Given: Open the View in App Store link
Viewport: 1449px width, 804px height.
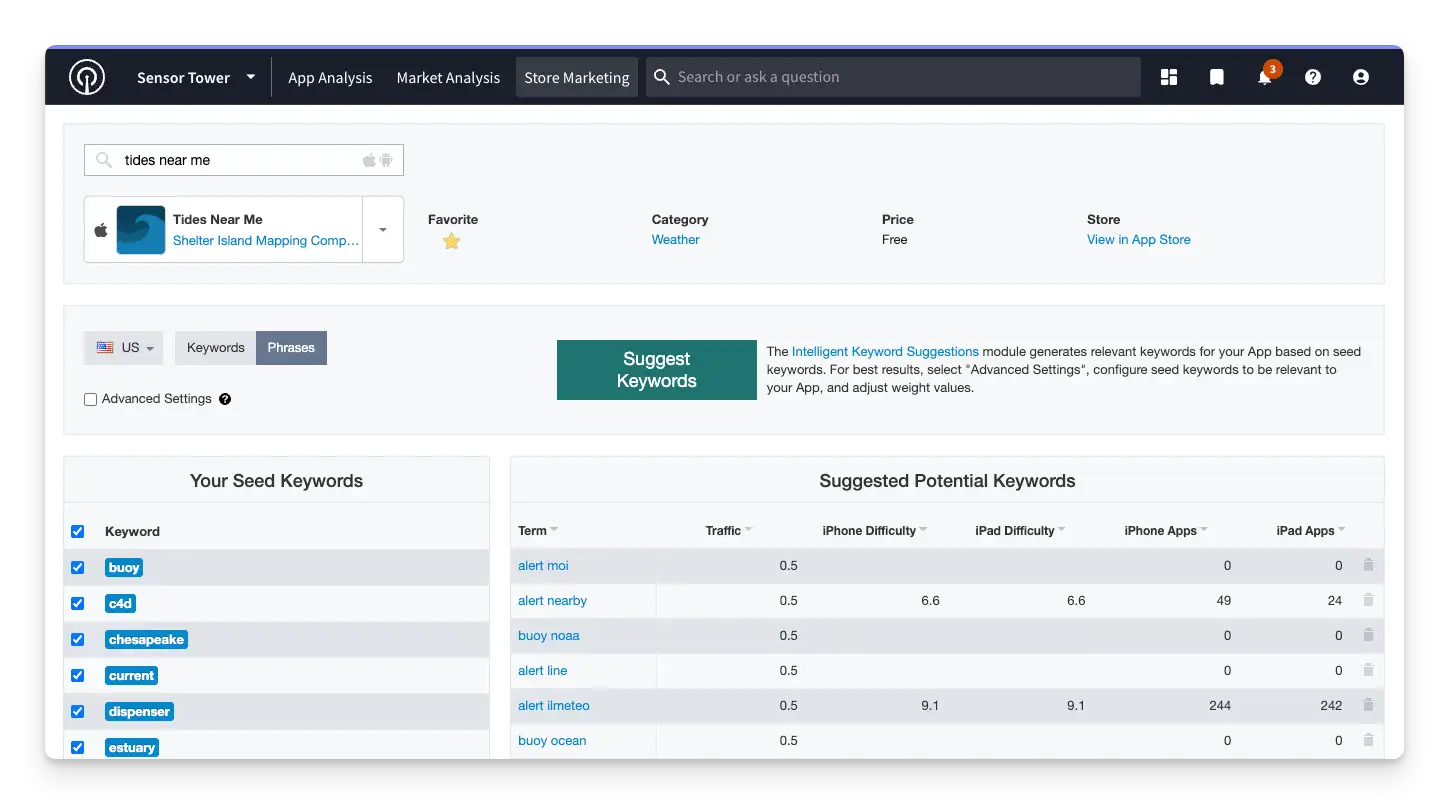Looking at the screenshot, I should pyautogui.click(x=1139, y=240).
